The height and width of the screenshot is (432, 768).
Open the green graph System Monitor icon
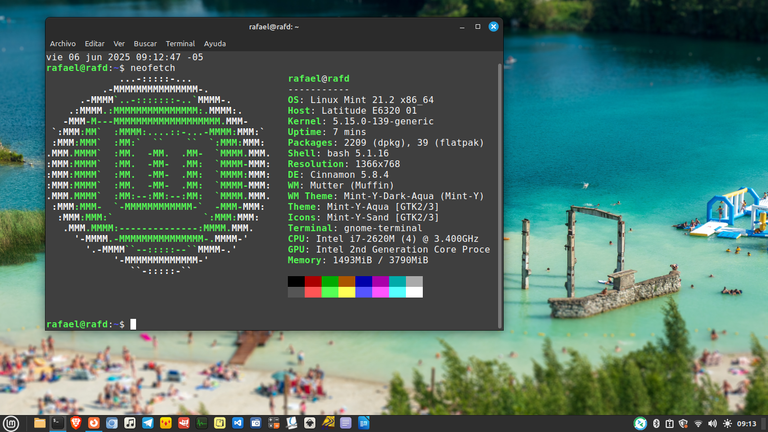pos(202,423)
